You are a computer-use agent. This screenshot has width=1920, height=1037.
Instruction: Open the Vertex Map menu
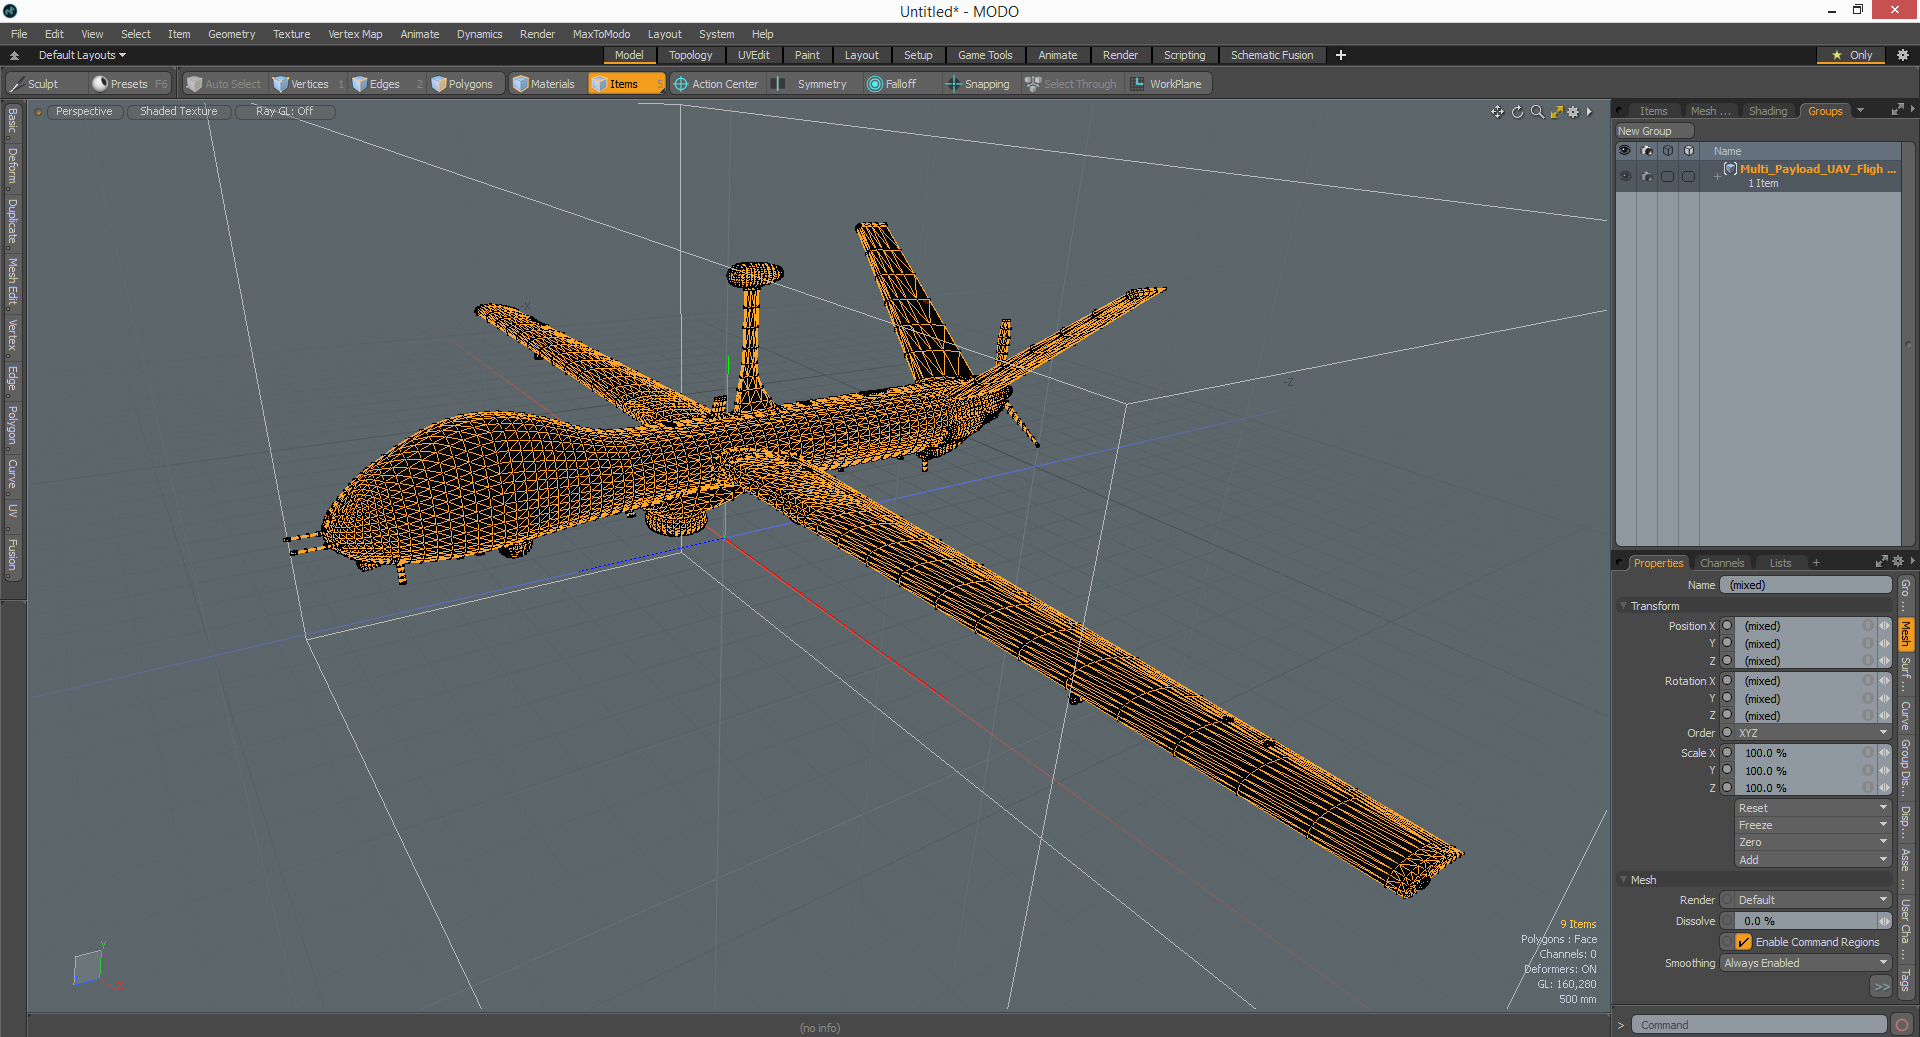[x=355, y=34]
